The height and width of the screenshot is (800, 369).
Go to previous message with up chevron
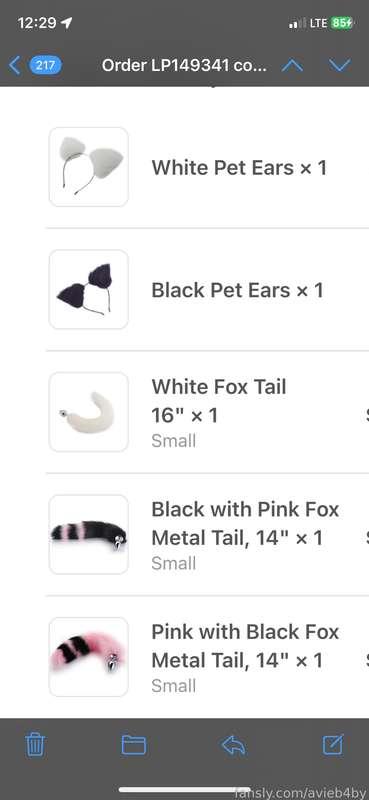(292, 65)
